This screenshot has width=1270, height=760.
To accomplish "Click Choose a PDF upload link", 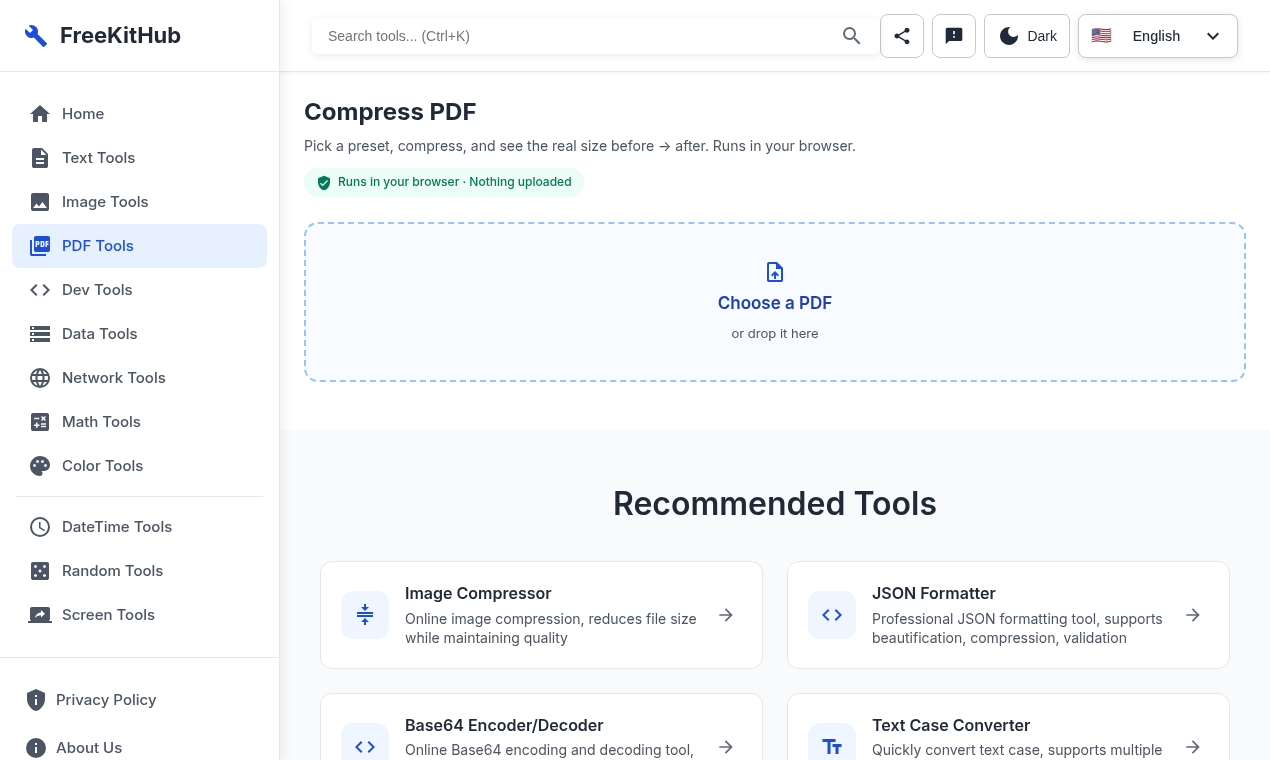I will [775, 303].
